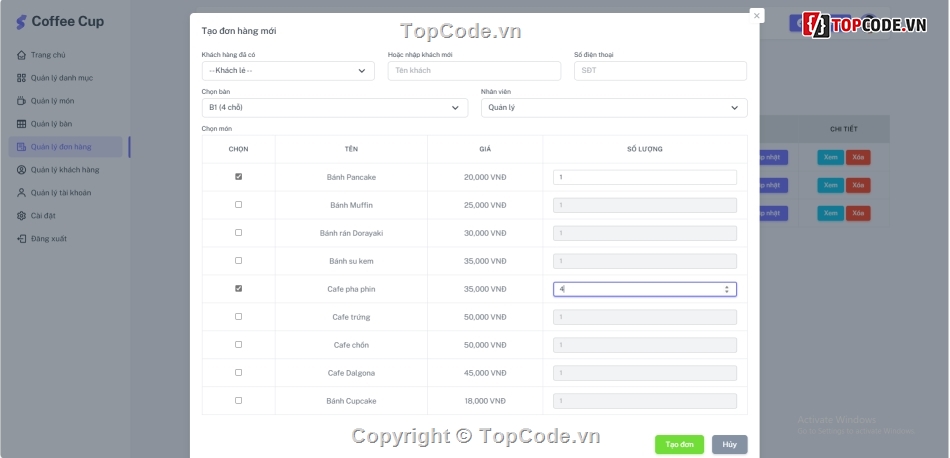Click the Cafe Dalgona name cell
The width and height of the screenshot is (950, 458).
(x=351, y=373)
